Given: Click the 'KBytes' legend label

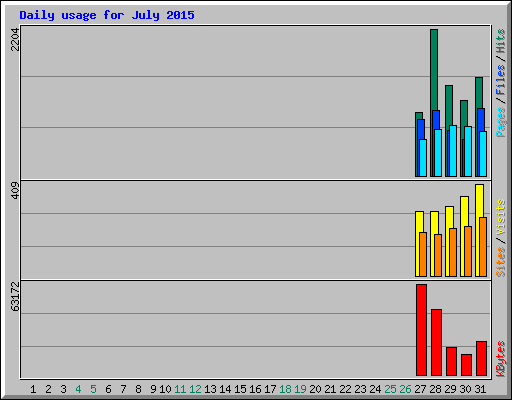Looking at the screenshot, I should tap(501, 359).
